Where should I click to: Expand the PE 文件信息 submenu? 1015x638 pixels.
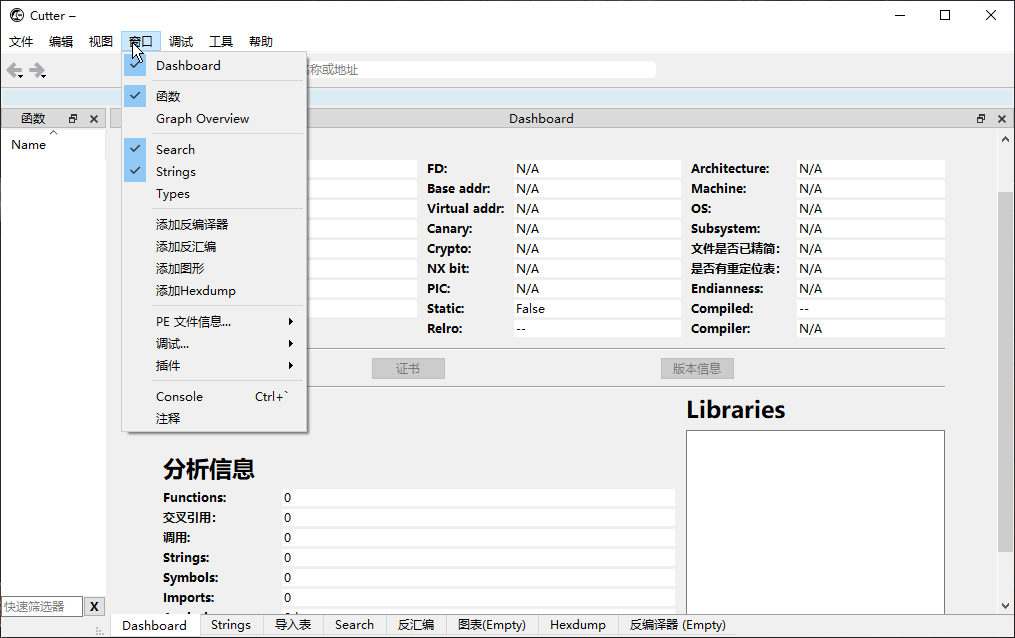200,322
